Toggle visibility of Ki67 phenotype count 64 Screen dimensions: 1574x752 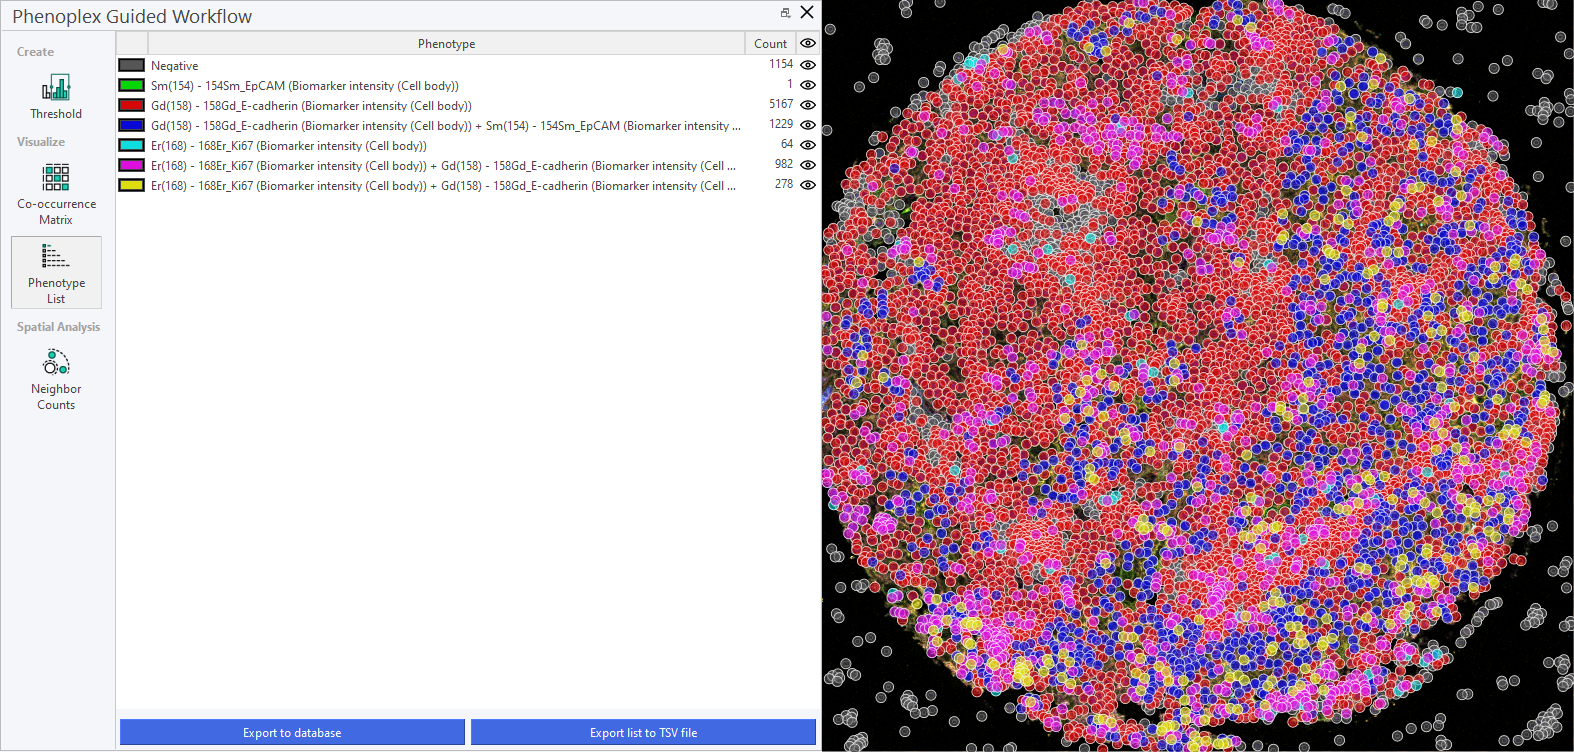click(x=808, y=145)
